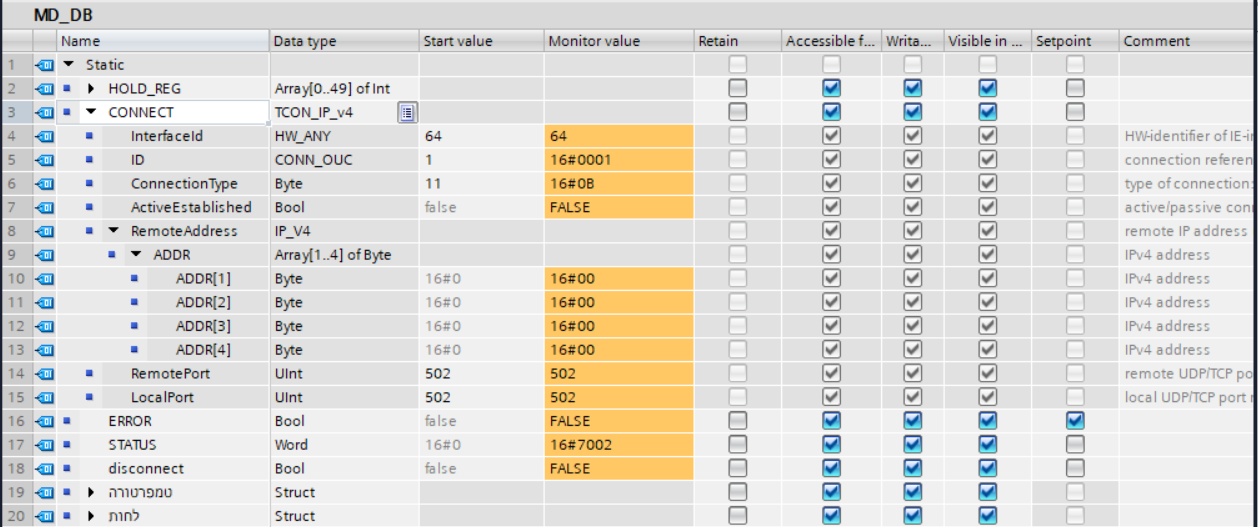The width and height of the screenshot is (1258, 527).
Task: Click the tag icon on the RemotePort row
Action: click(44, 374)
